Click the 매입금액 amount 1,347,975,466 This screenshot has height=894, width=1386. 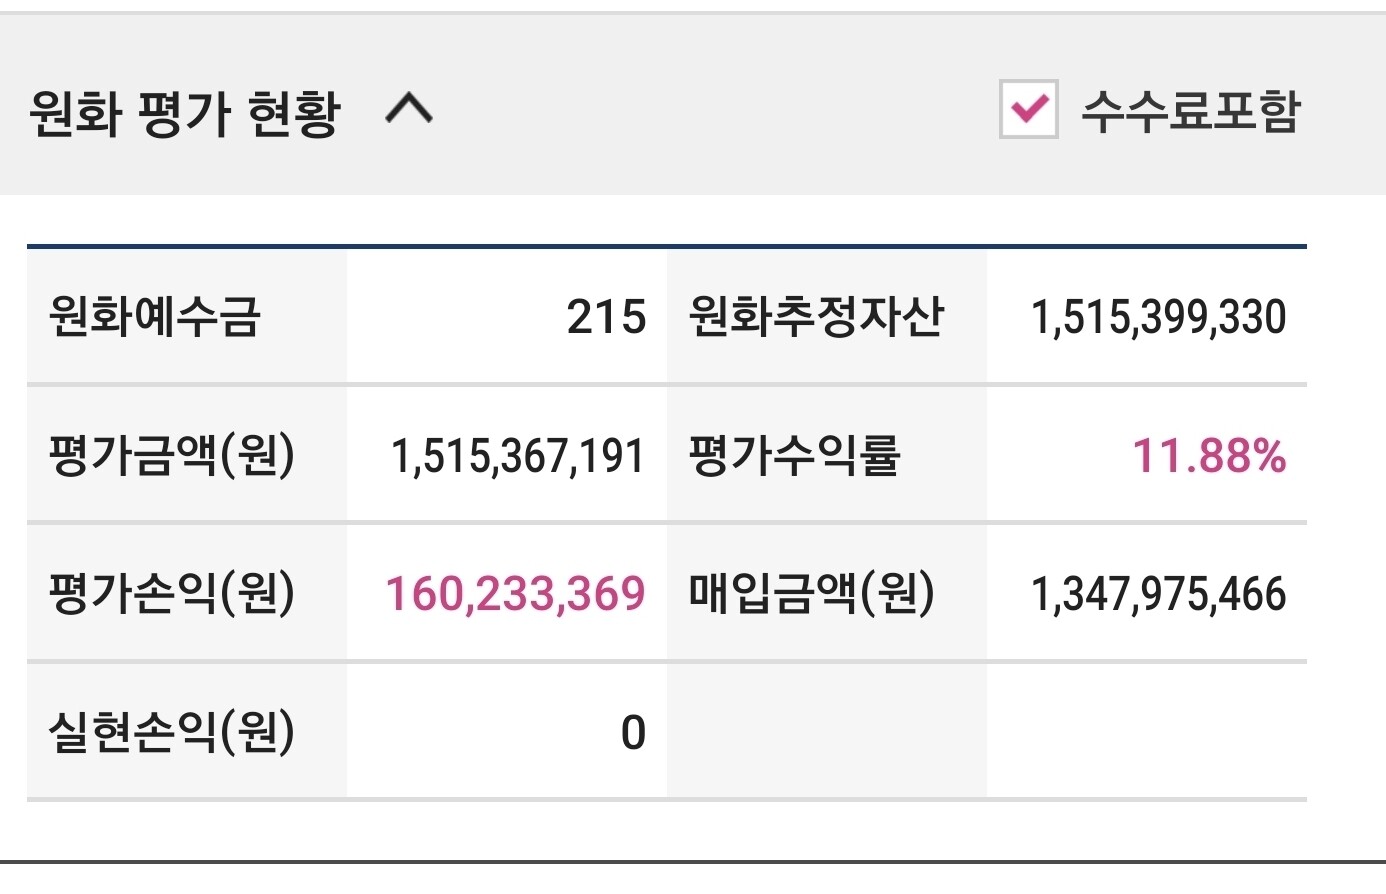1158,593
